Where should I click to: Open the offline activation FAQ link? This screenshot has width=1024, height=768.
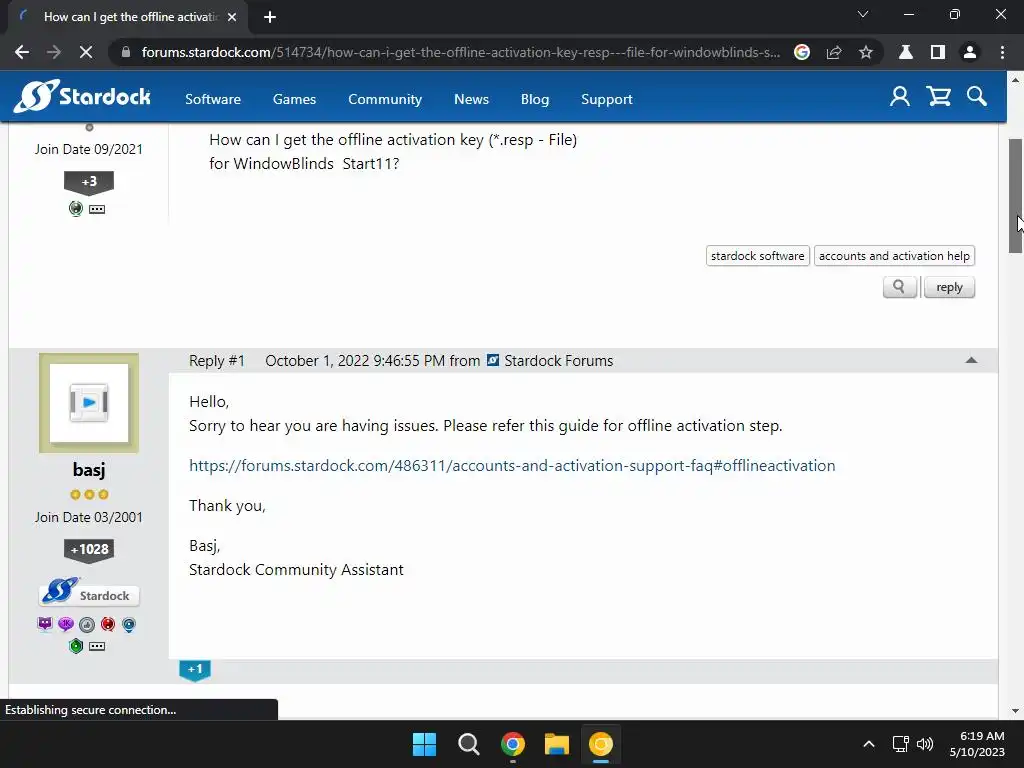pos(512,466)
